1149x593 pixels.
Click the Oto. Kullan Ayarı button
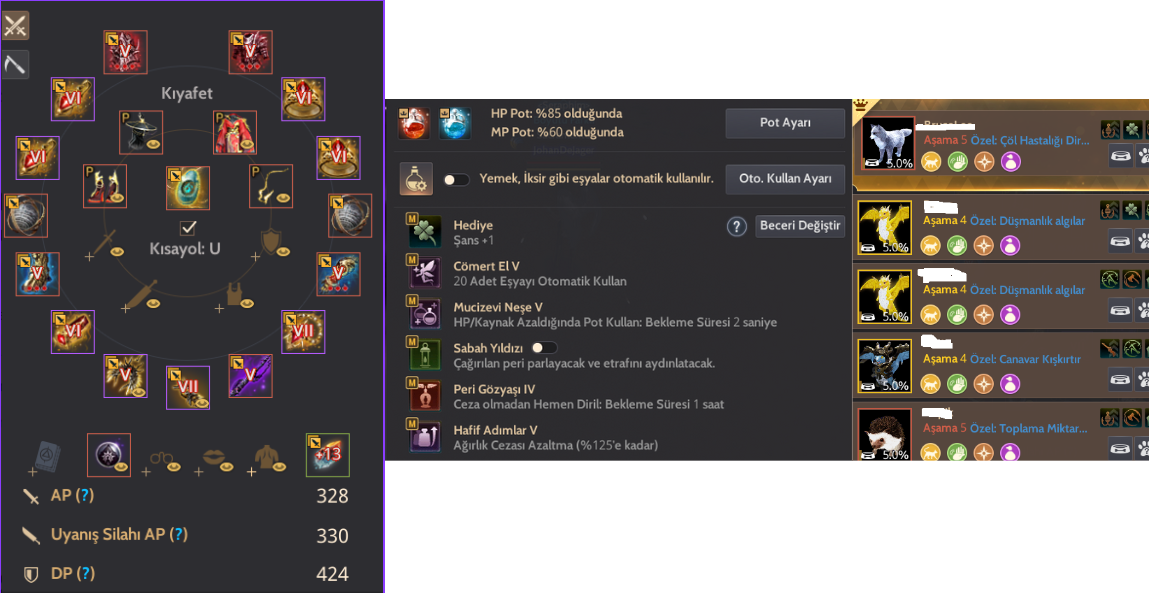click(785, 179)
